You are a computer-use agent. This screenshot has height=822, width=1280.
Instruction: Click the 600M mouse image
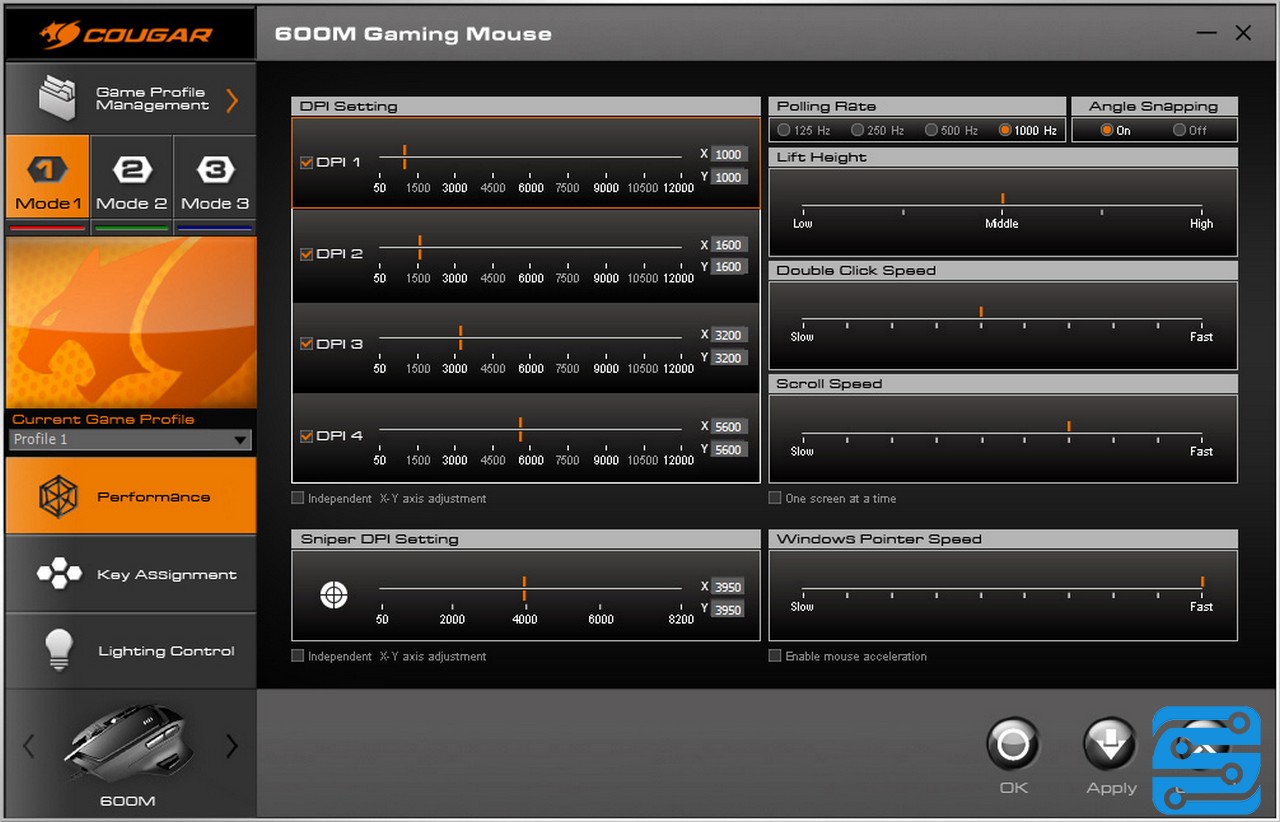tap(127, 745)
